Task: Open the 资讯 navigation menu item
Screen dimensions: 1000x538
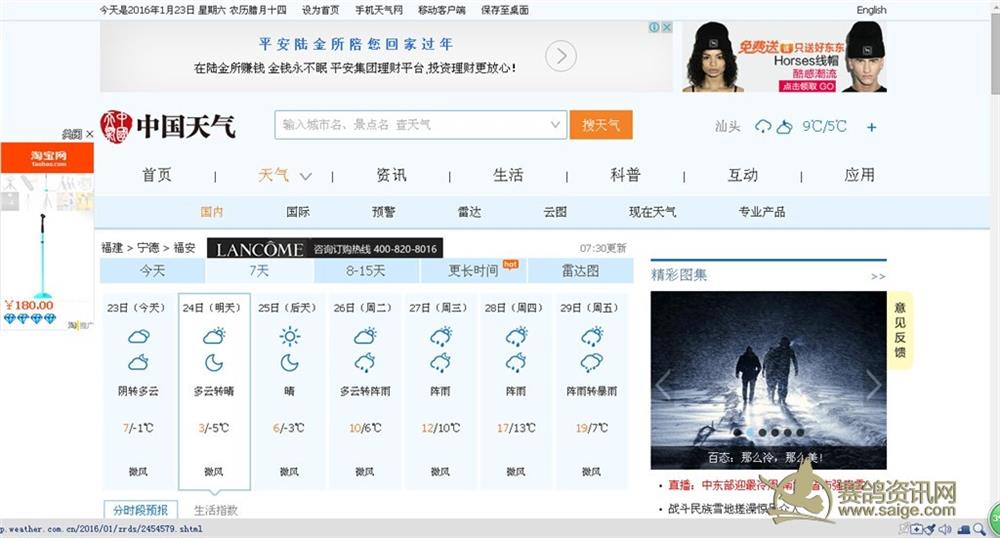Action: [391, 175]
